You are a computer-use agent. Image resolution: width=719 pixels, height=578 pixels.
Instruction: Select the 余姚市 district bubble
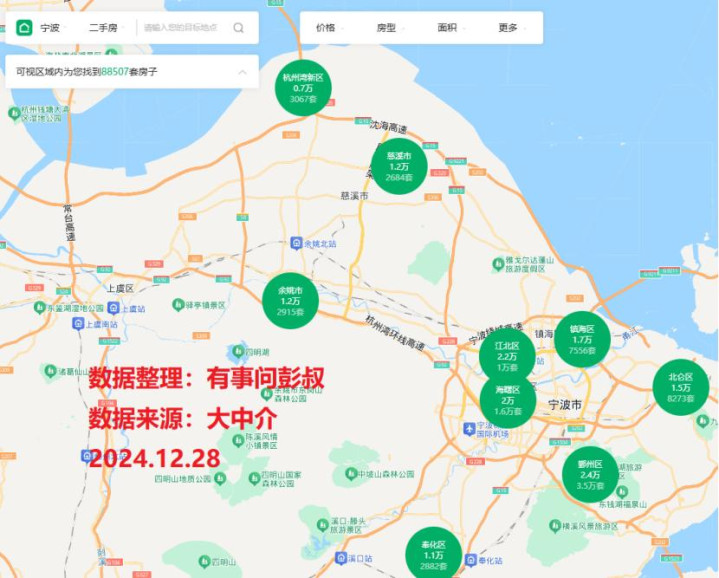[290, 301]
